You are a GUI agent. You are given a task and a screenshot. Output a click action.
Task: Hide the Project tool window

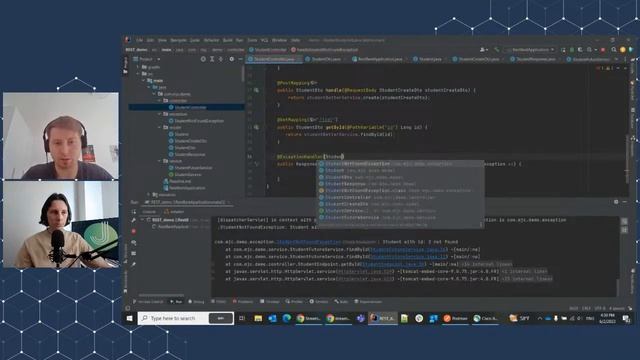tap(240, 59)
